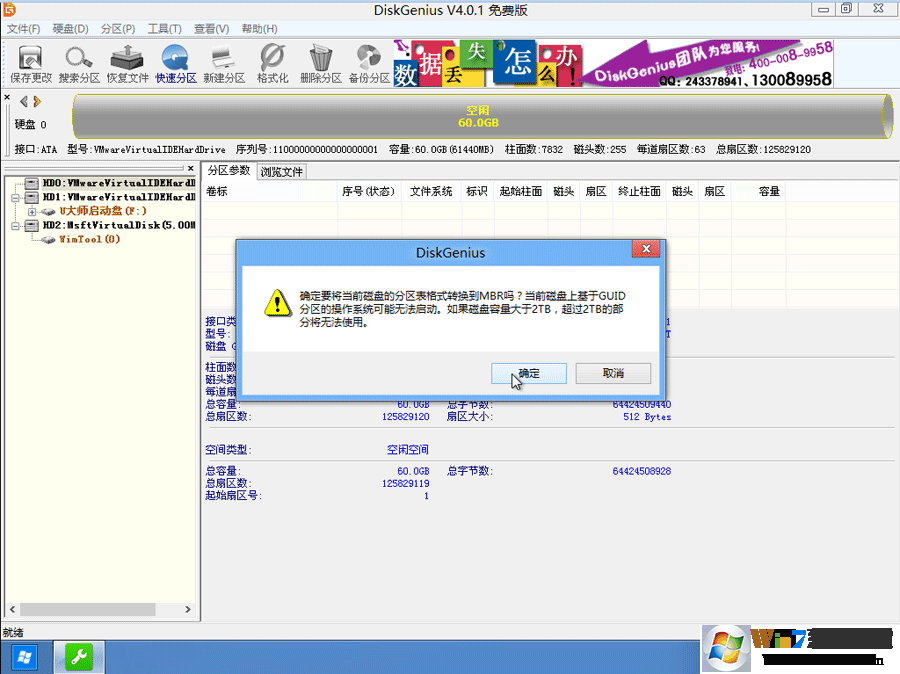Screen dimensions: 900x674
Task: Collapse the HD2 MsftVirtualDisk tree node
Action: pyautogui.click(x=14, y=225)
